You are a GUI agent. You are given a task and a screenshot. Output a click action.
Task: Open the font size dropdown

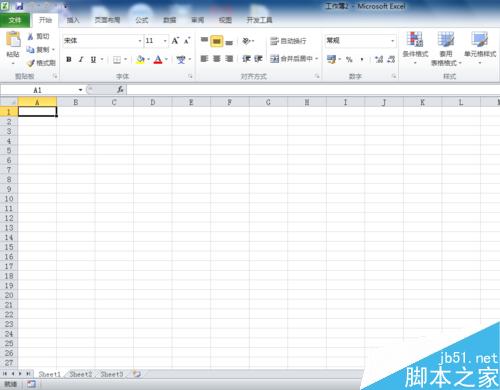point(165,41)
